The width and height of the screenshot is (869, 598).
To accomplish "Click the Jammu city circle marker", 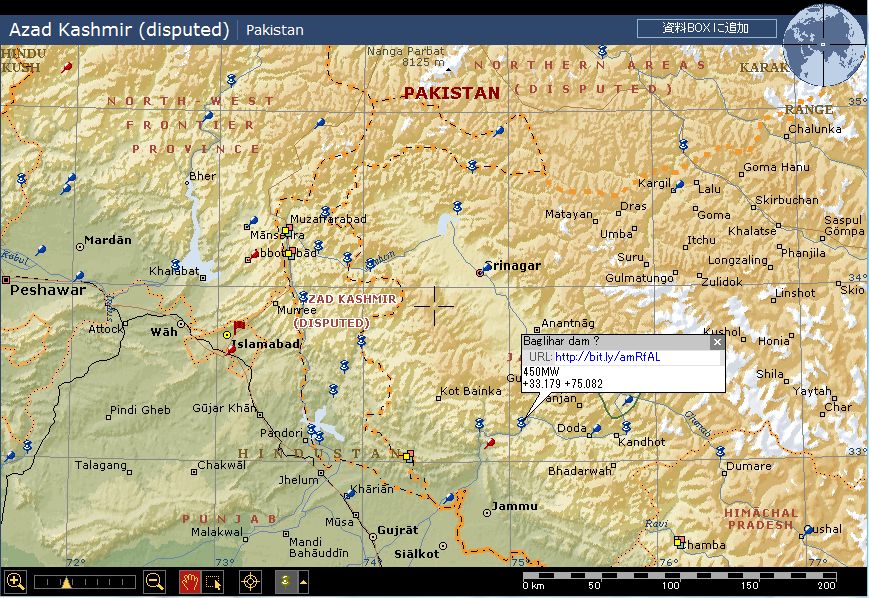I will pos(487,513).
